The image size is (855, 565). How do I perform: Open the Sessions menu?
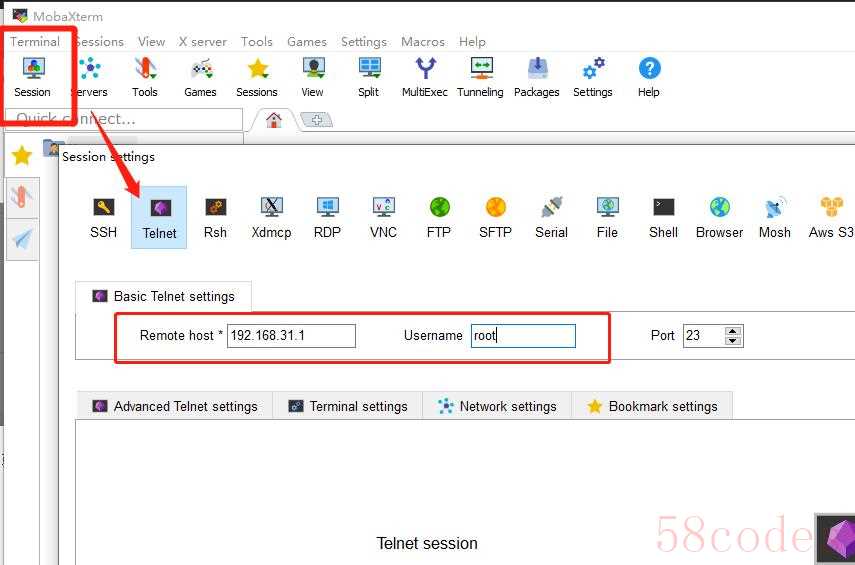pos(99,41)
